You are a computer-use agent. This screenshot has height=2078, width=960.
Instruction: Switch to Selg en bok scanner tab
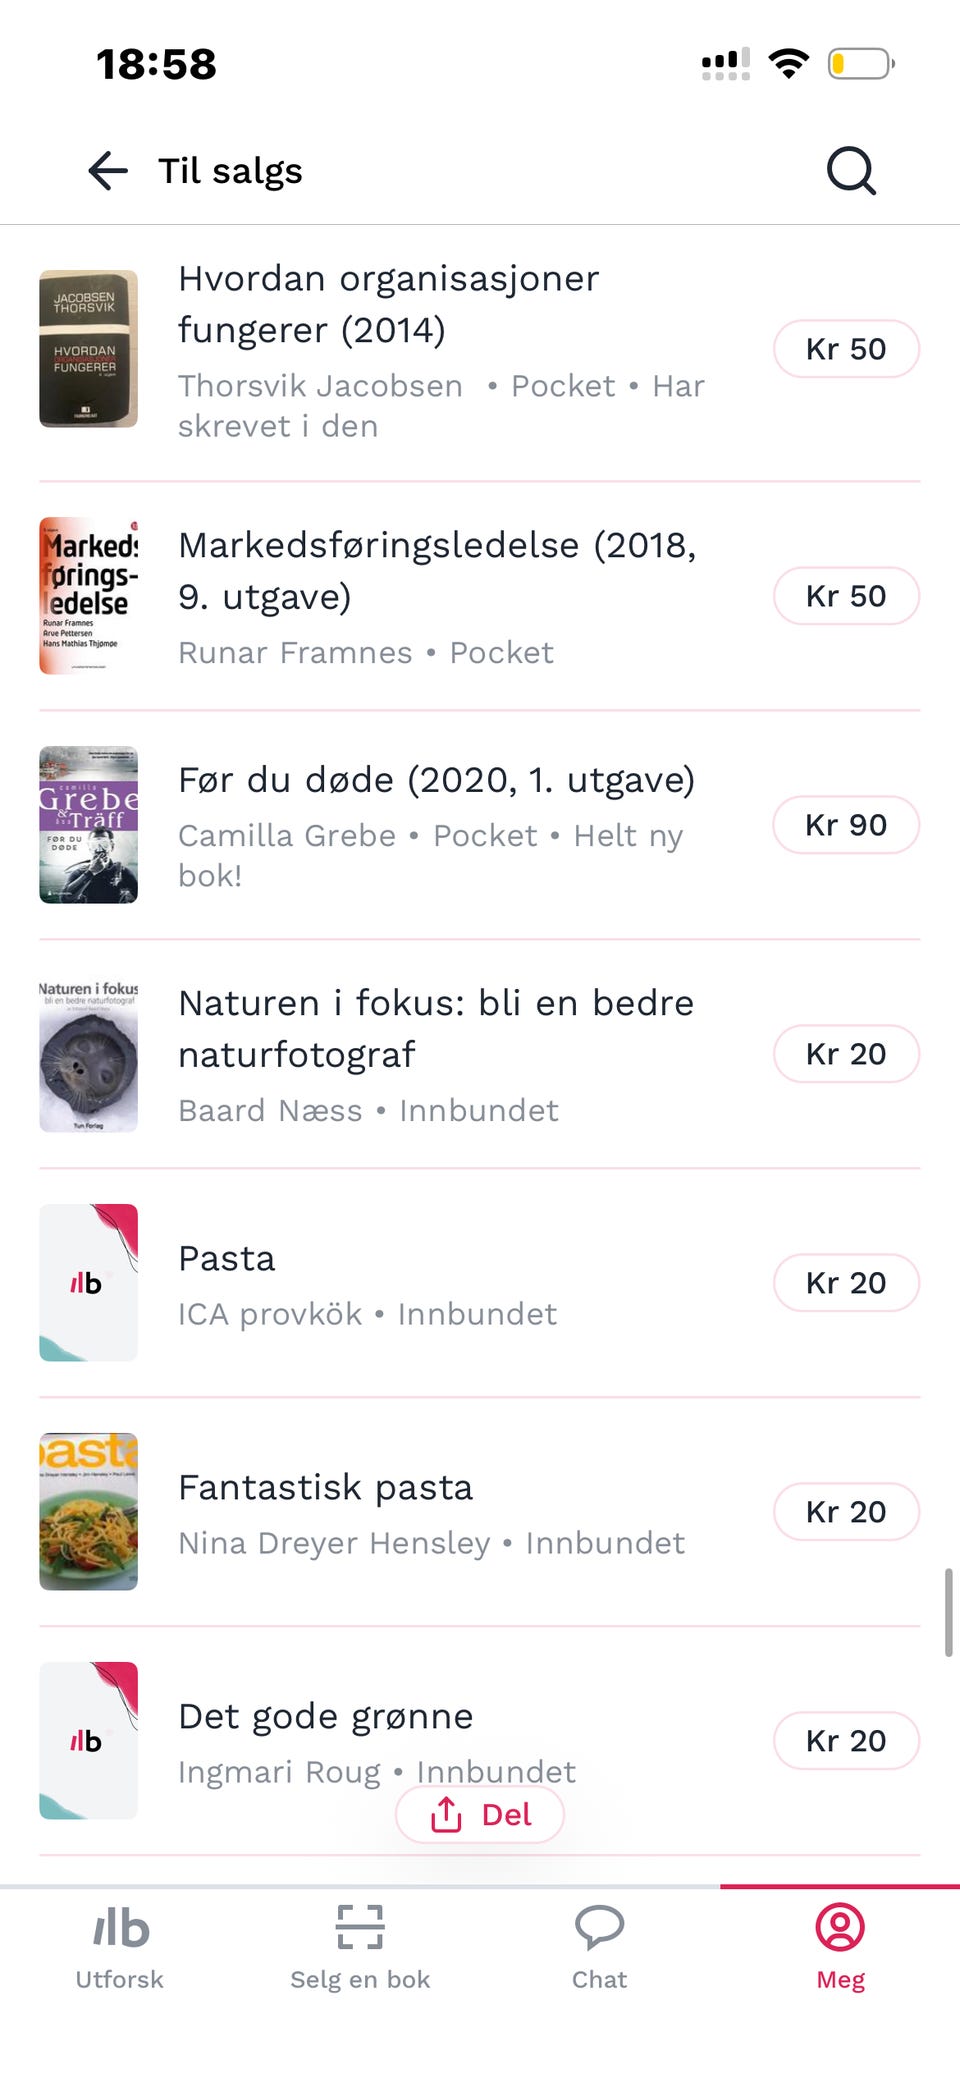pos(360,1948)
